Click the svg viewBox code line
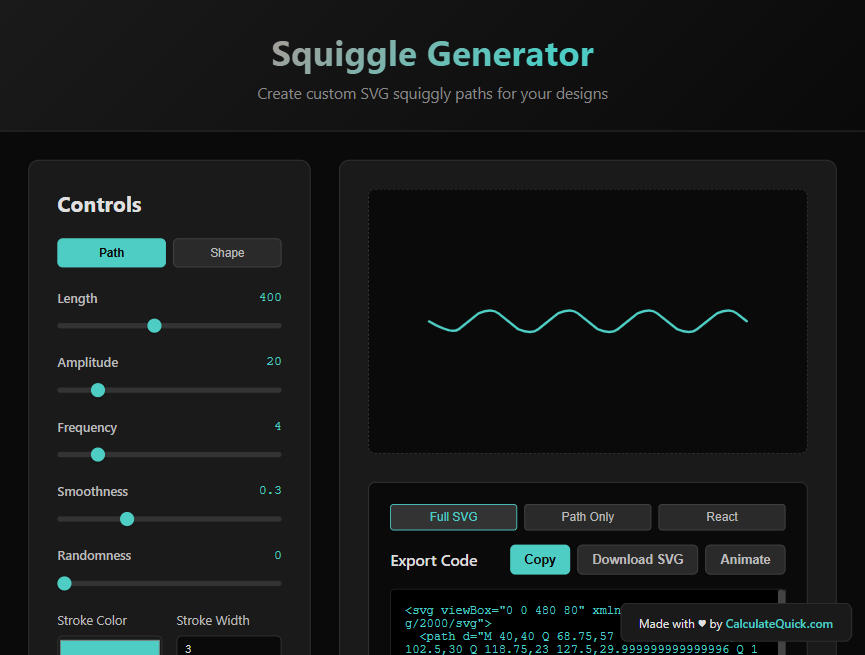 pyautogui.click(x=513, y=610)
